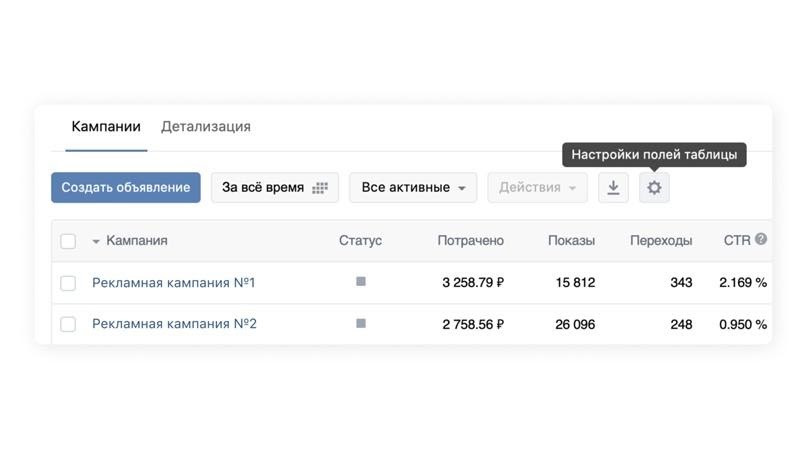Click the Переходы column header
Image resolution: width=807 pixels, height=449 pixels.
click(x=661, y=241)
